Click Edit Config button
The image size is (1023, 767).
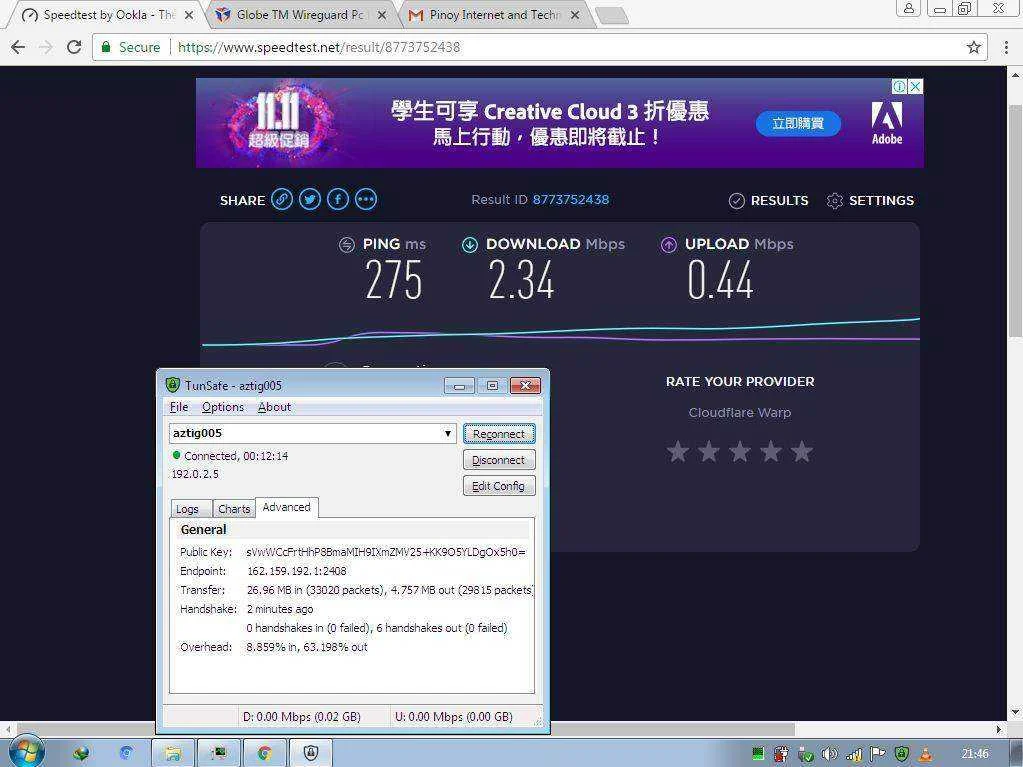point(499,486)
